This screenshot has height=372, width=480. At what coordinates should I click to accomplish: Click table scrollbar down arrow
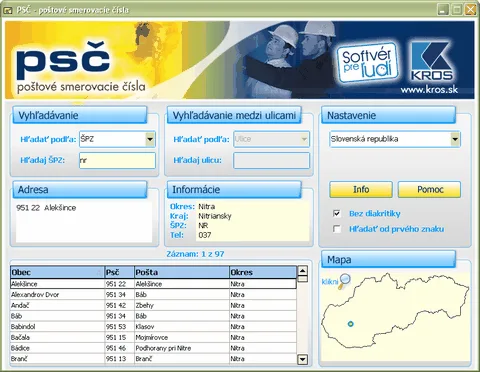tap(302, 359)
